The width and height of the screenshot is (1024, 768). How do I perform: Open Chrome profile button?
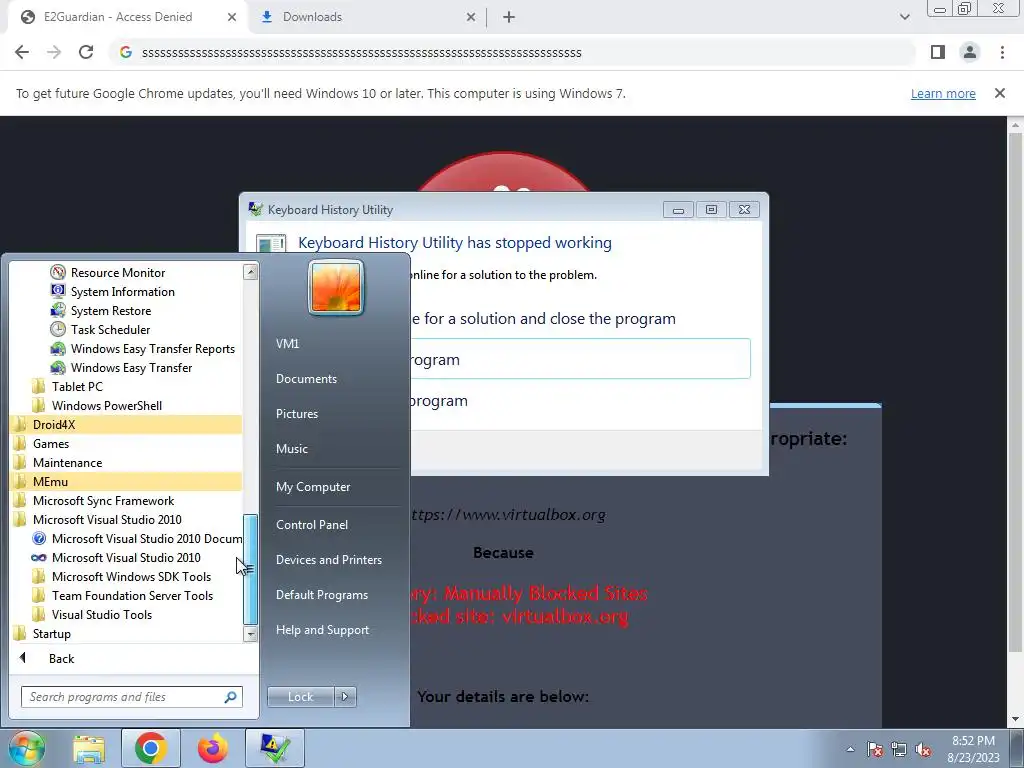(970, 52)
